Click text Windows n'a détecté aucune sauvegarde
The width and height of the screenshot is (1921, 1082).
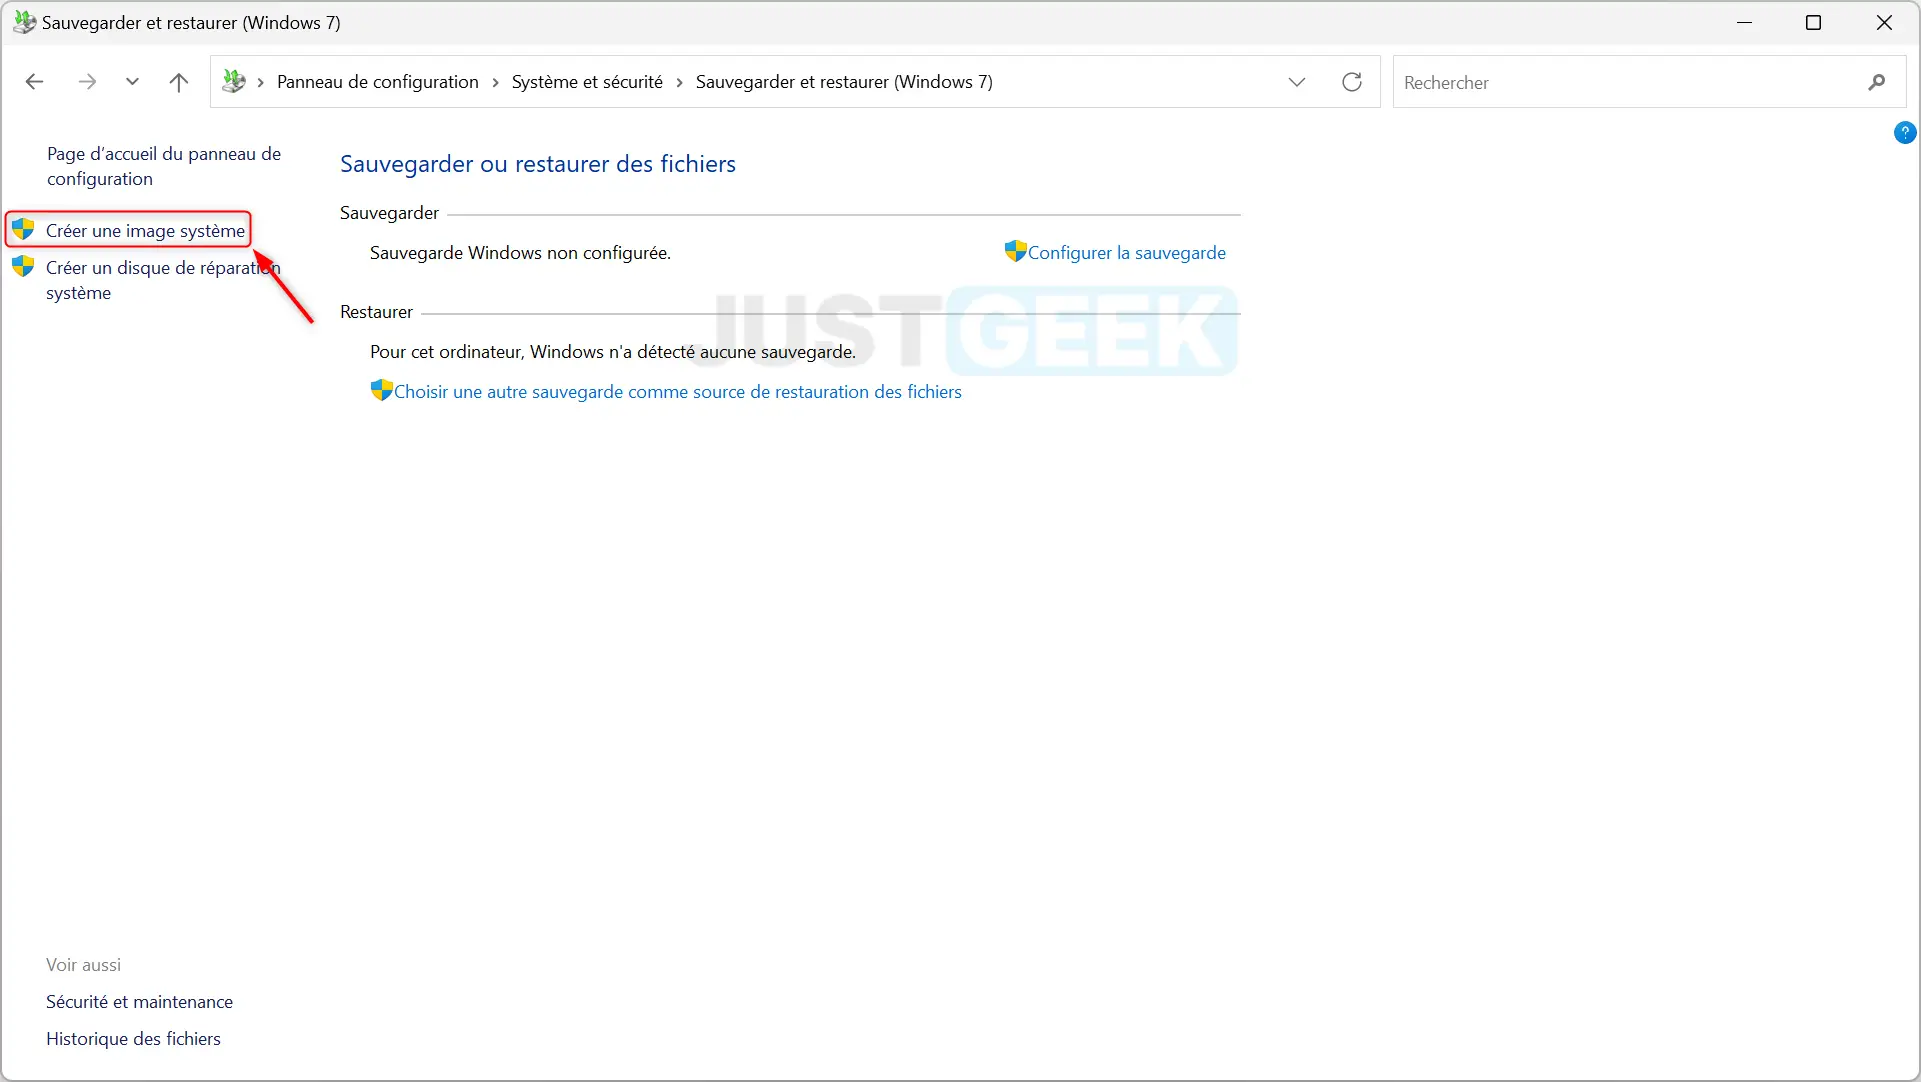[x=693, y=352]
